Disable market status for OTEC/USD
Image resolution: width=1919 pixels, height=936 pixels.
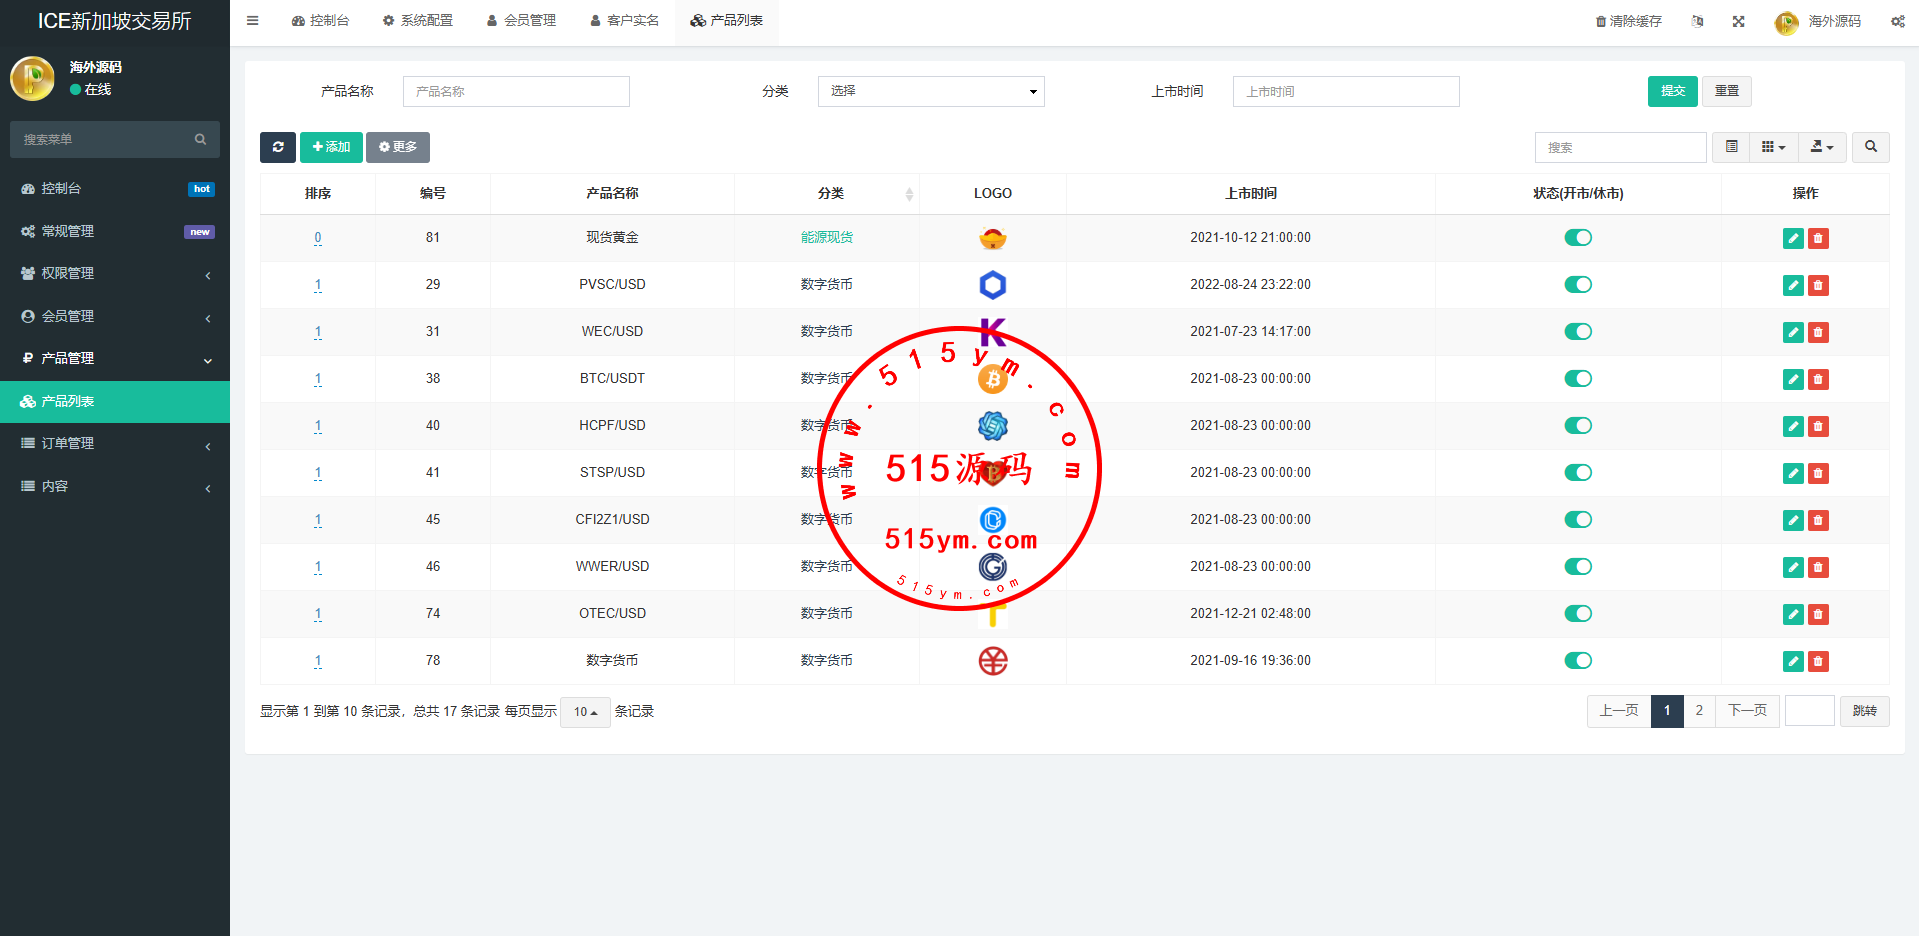click(1577, 614)
